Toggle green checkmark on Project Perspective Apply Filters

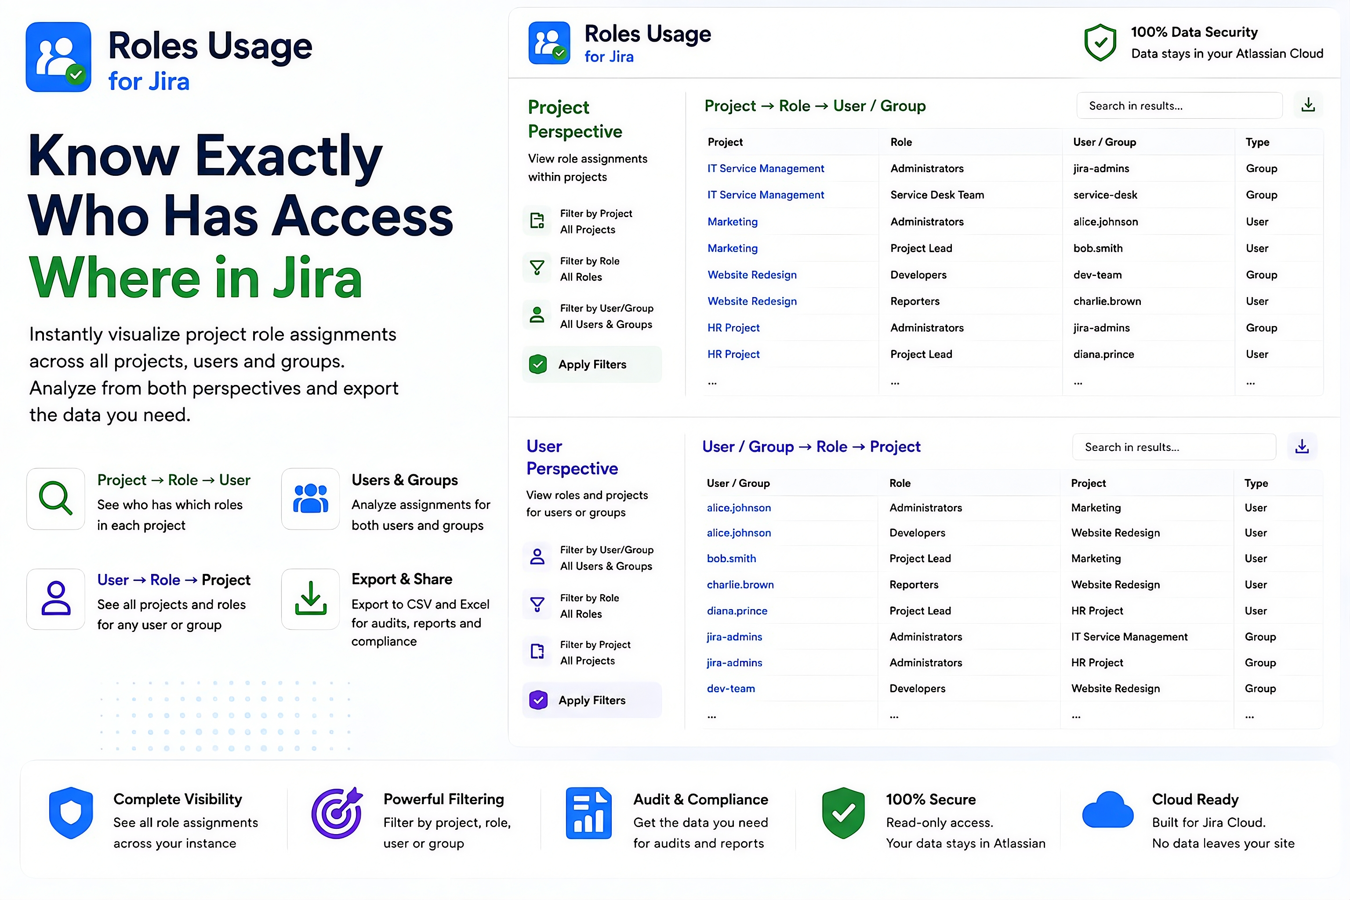coord(538,364)
